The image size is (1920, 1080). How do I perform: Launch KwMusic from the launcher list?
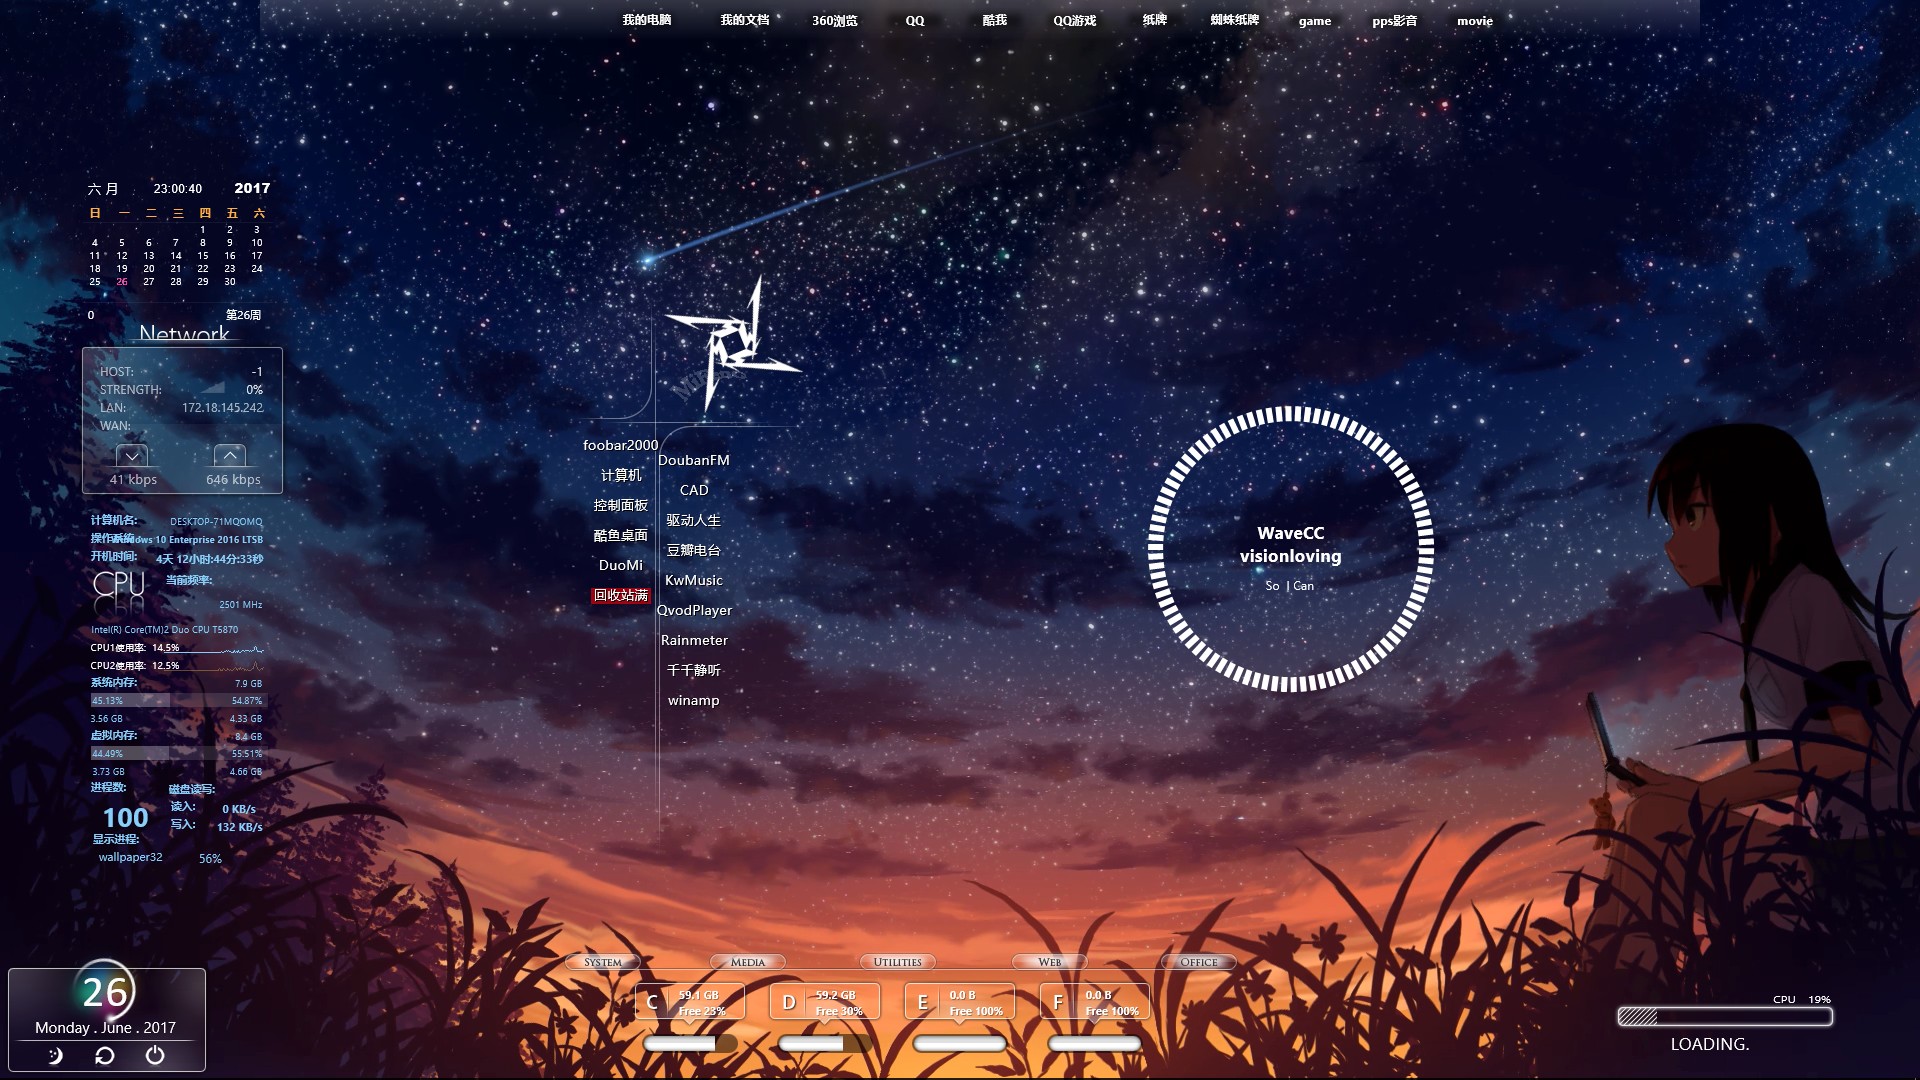tap(694, 580)
